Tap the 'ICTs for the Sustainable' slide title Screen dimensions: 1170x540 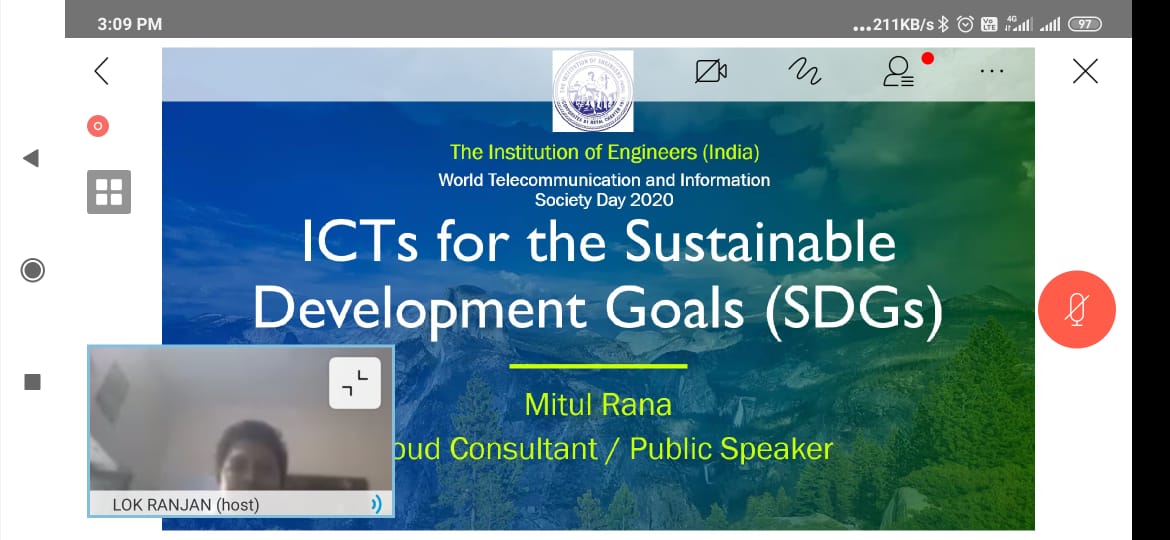(x=599, y=245)
